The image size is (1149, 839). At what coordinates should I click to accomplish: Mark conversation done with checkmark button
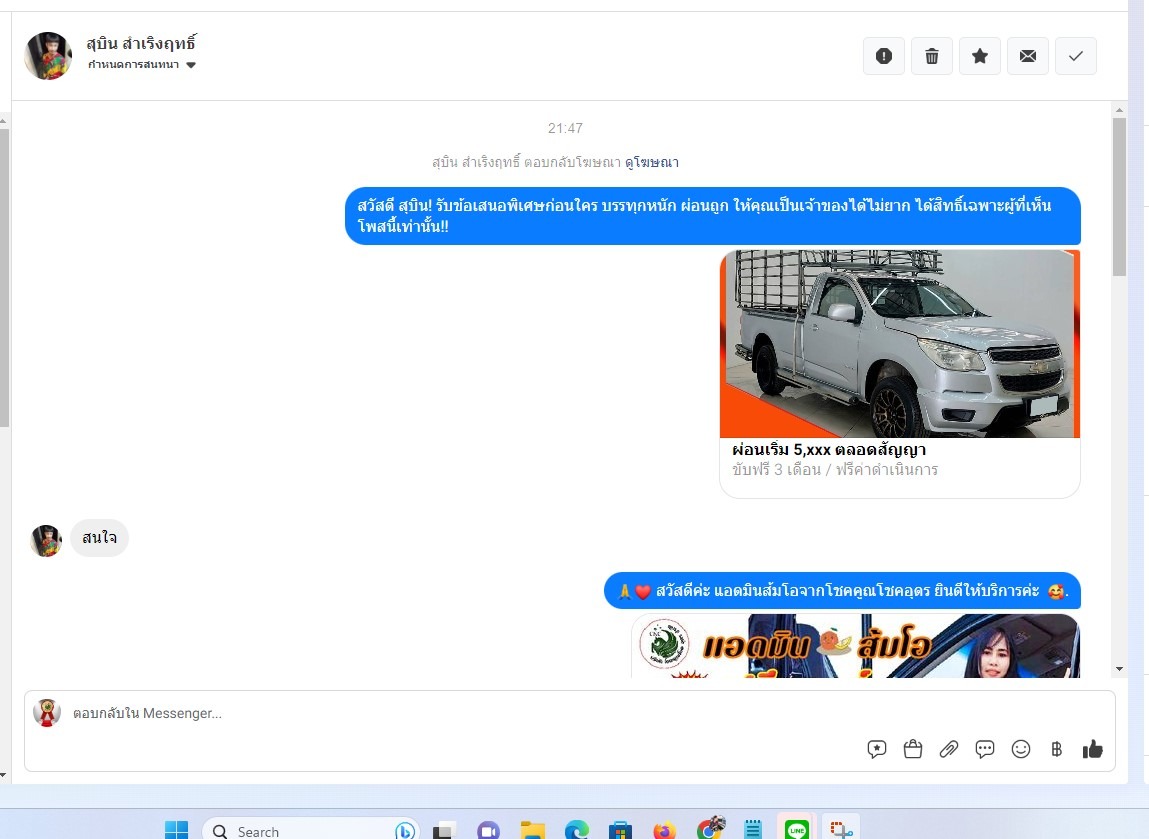coord(1076,56)
